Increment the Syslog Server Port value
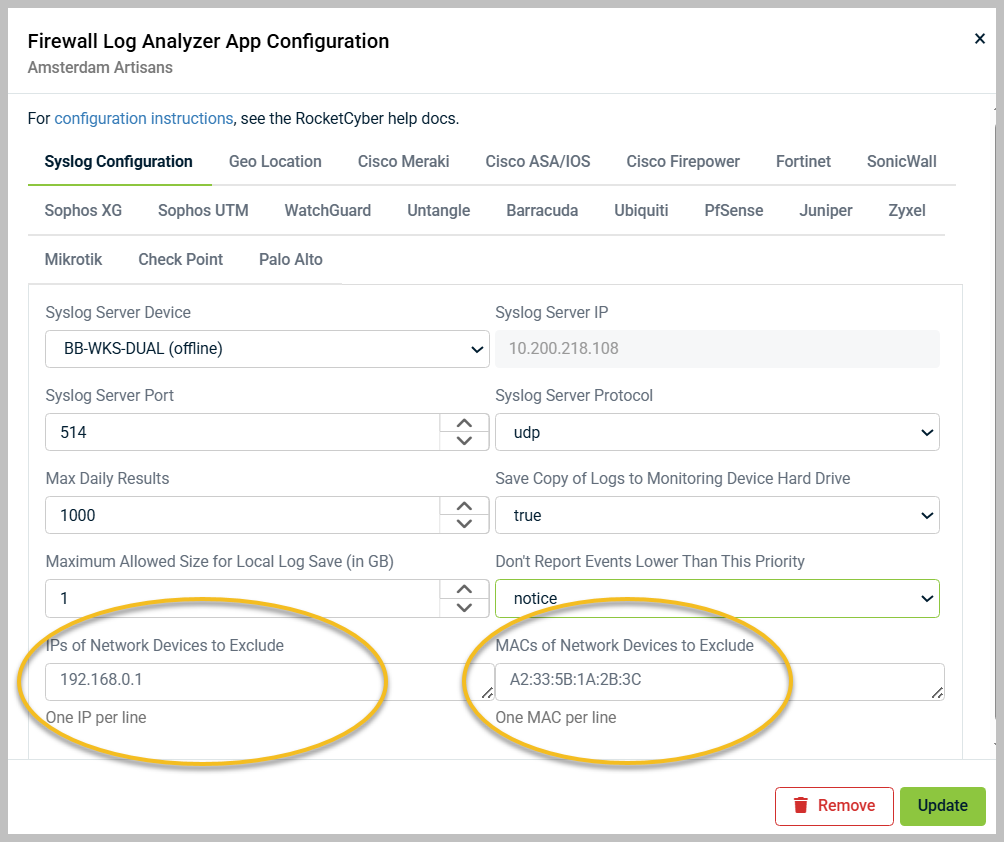 pos(464,424)
